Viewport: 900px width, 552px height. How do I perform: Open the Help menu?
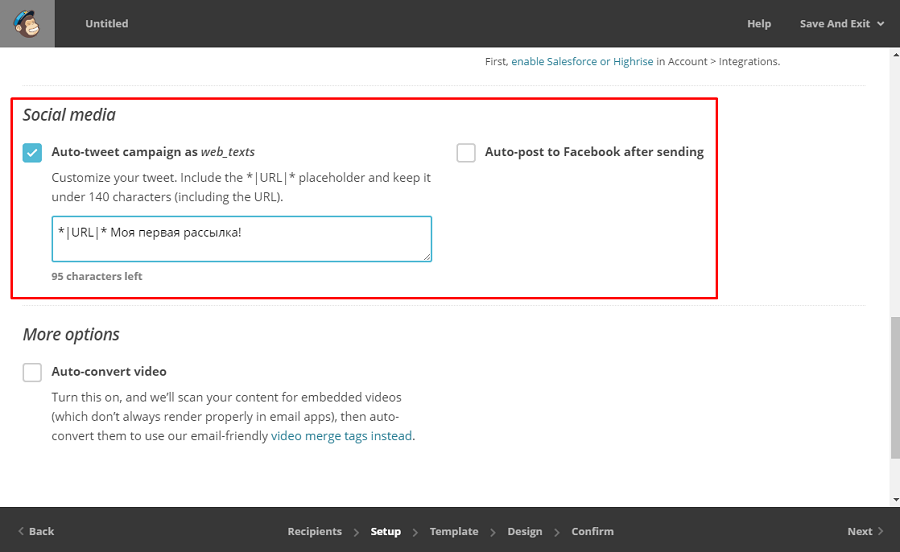tap(759, 24)
